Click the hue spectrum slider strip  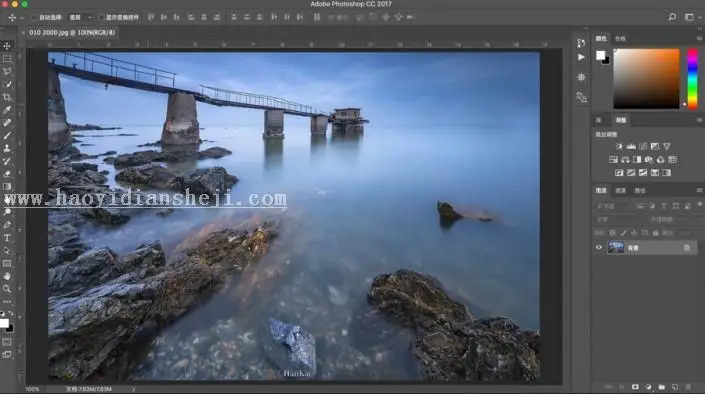[692, 79]
